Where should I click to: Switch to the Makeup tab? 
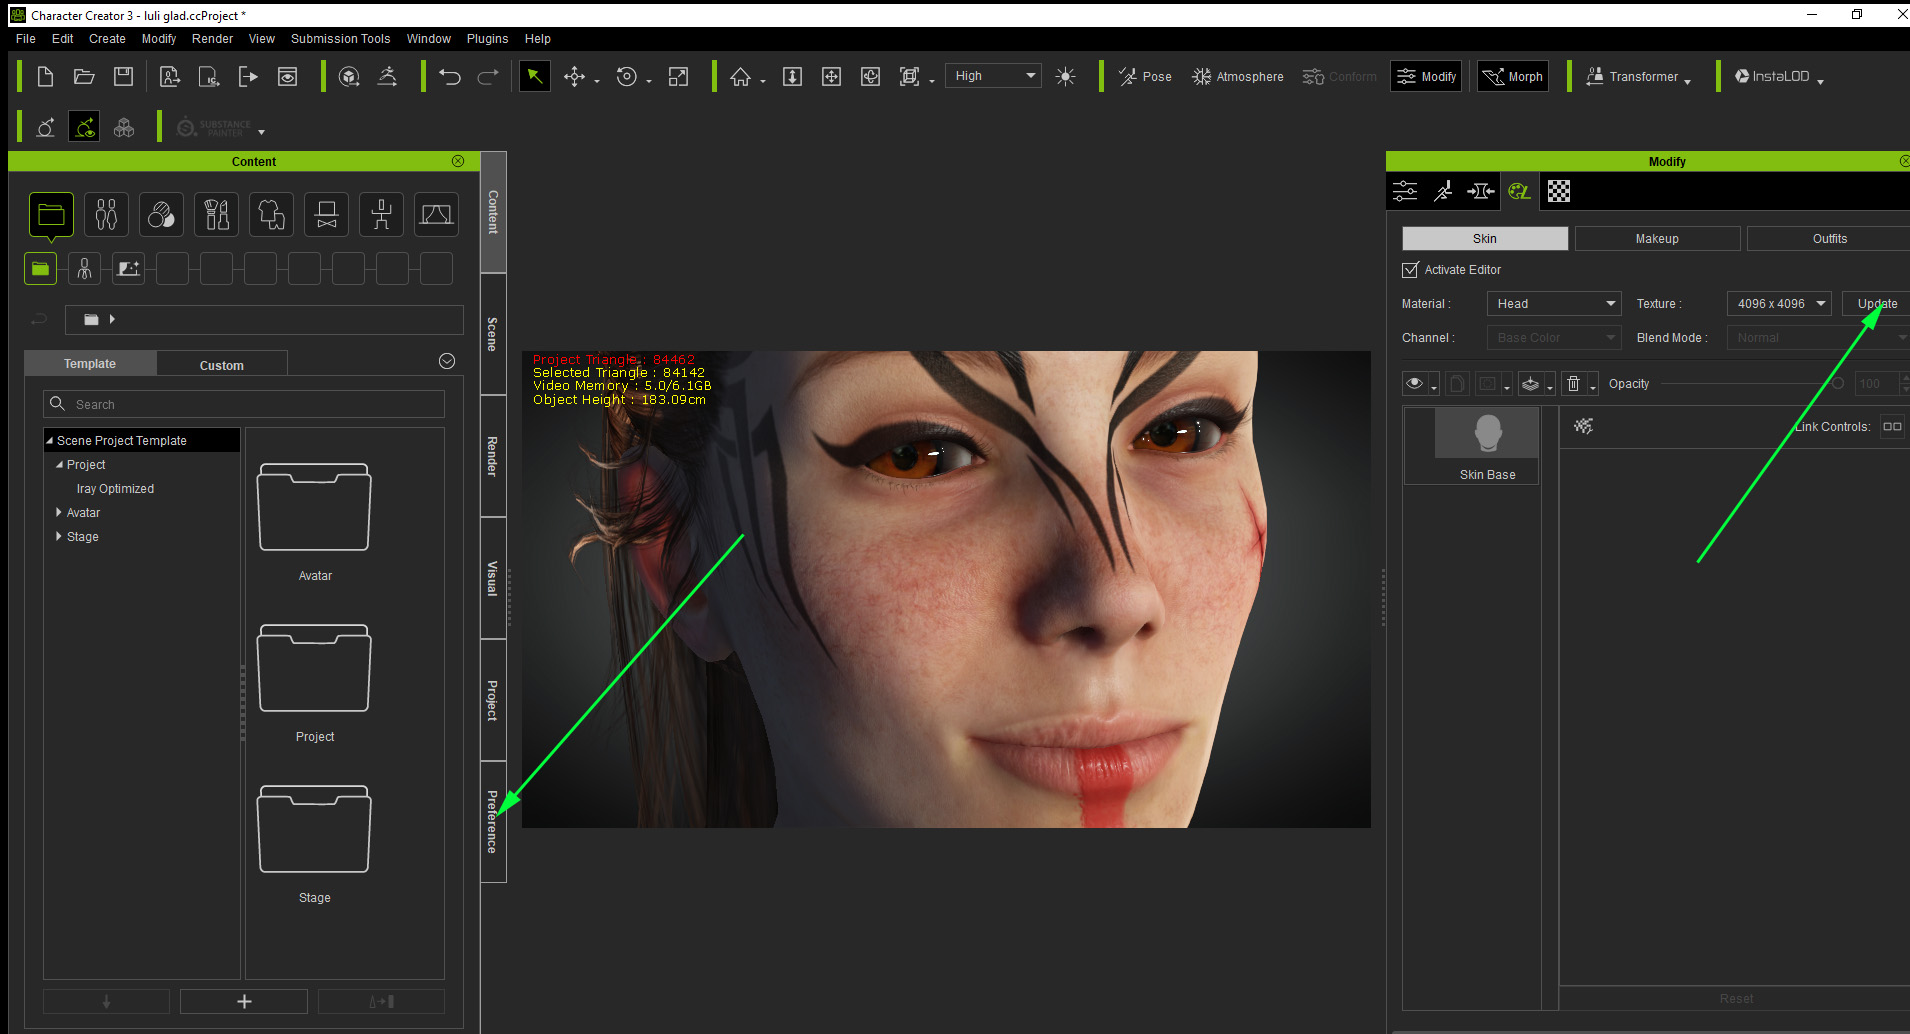click(1657, 239)
